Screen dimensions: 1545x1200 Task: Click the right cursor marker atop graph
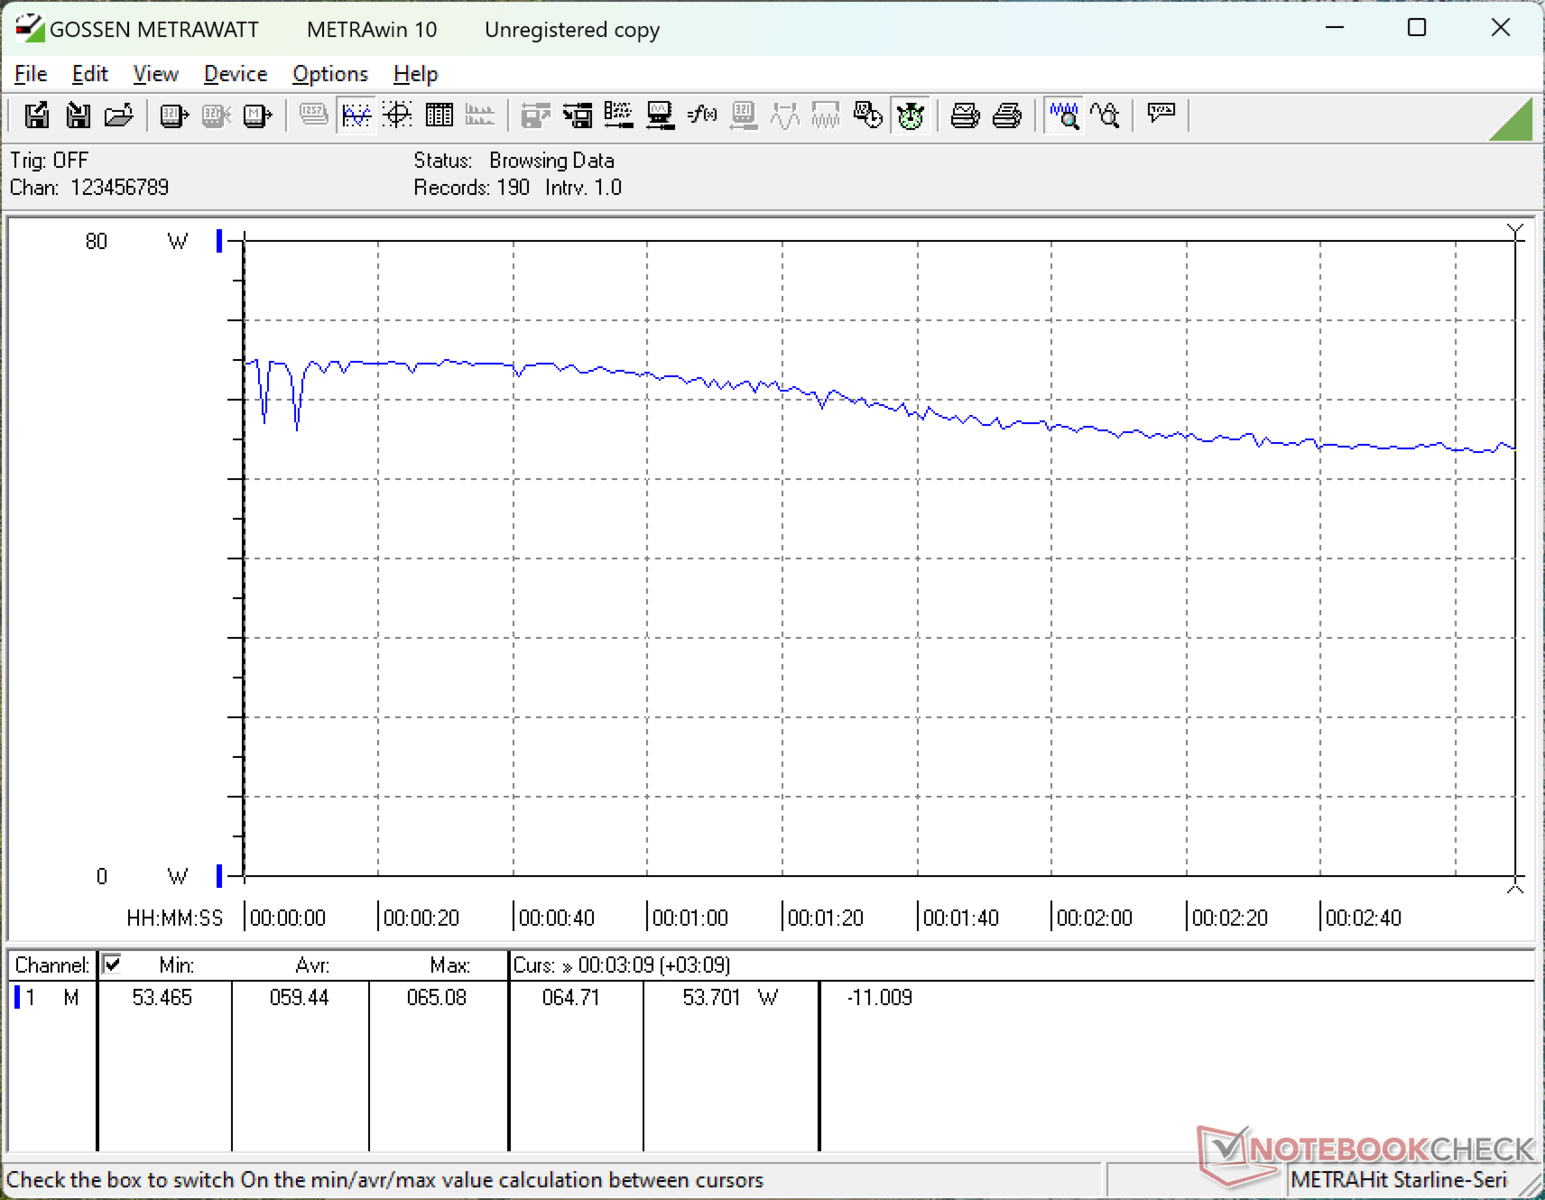(x=1515, y=233)
